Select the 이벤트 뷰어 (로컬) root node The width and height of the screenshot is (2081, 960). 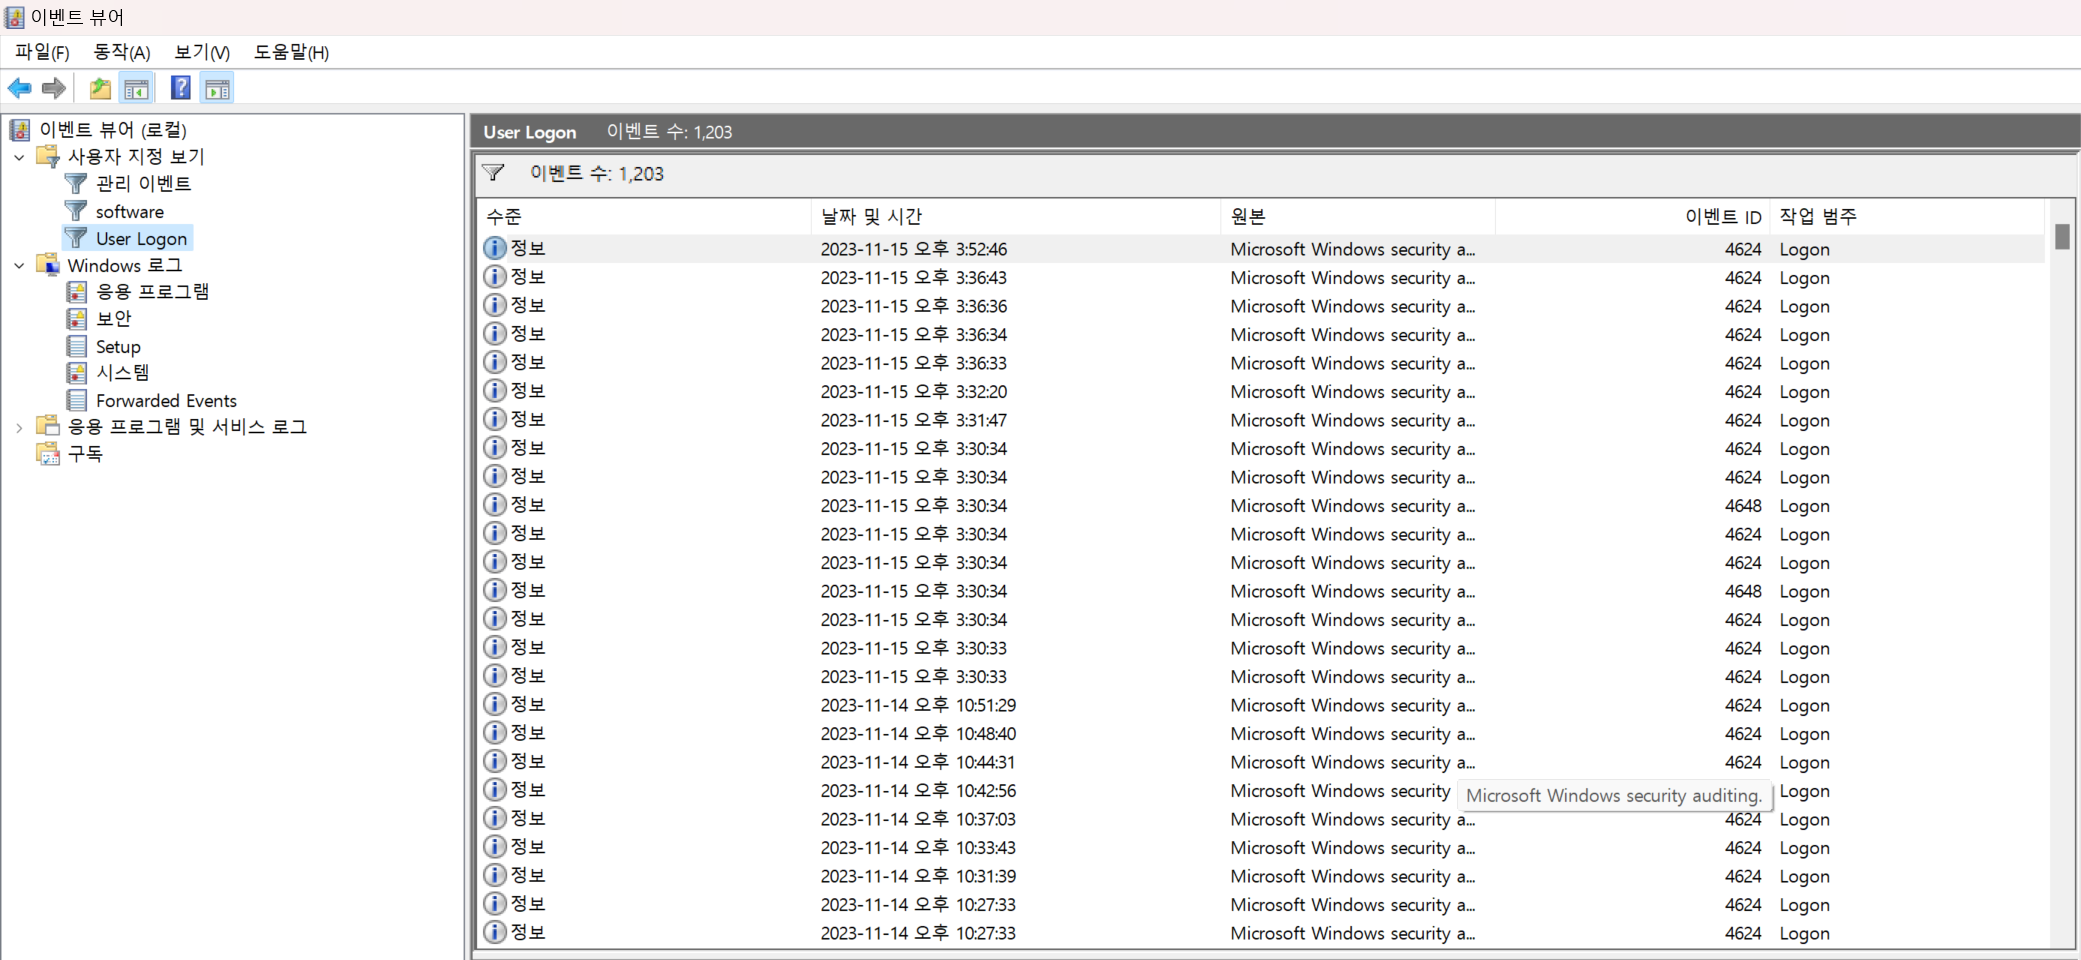pyautogui.click(x=113, y=129)
